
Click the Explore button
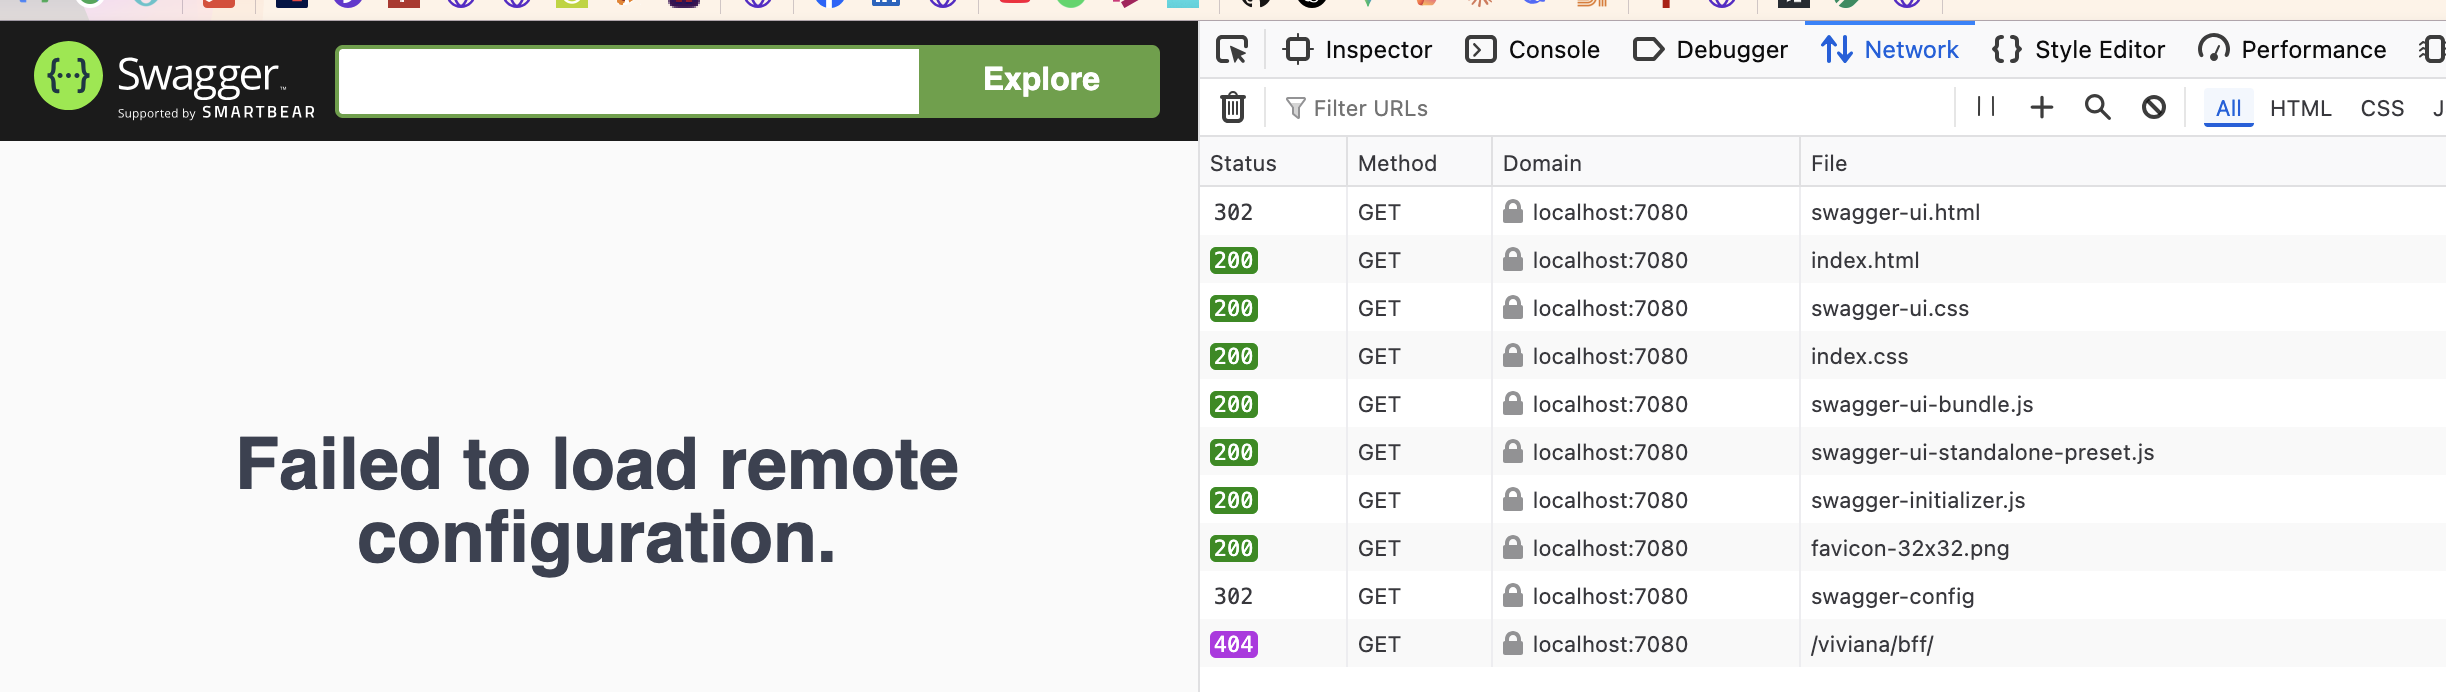click(x=1040, y=80)
